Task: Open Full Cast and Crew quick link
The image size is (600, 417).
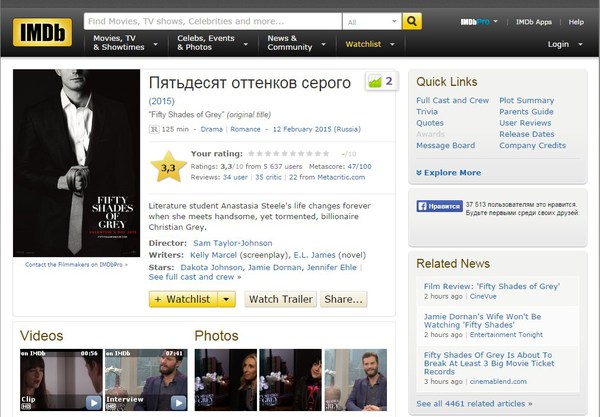Action: (x=452, y=101)
